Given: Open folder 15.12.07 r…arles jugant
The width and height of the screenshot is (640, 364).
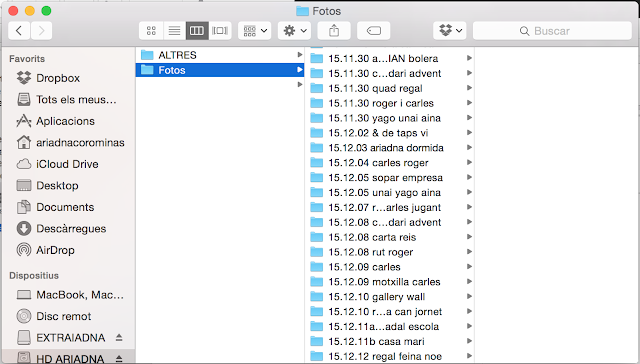Looking at the screenshot, I should pyautogui.click(x=389, y=207).
